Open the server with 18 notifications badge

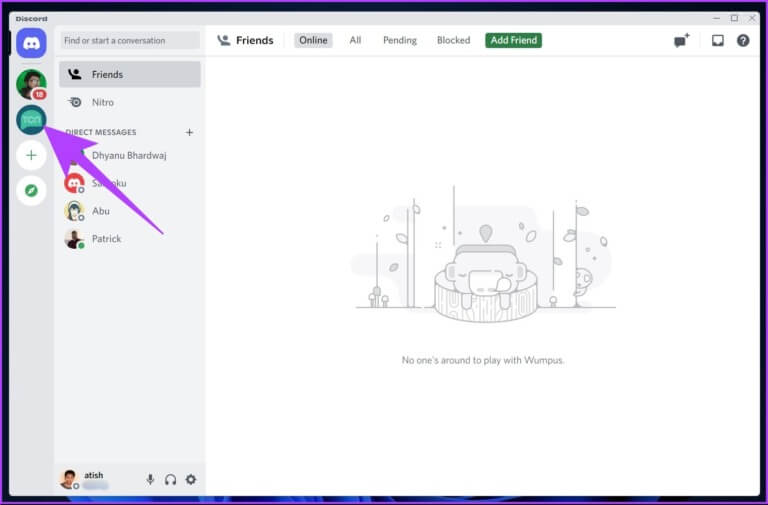[x=31, y=84]
